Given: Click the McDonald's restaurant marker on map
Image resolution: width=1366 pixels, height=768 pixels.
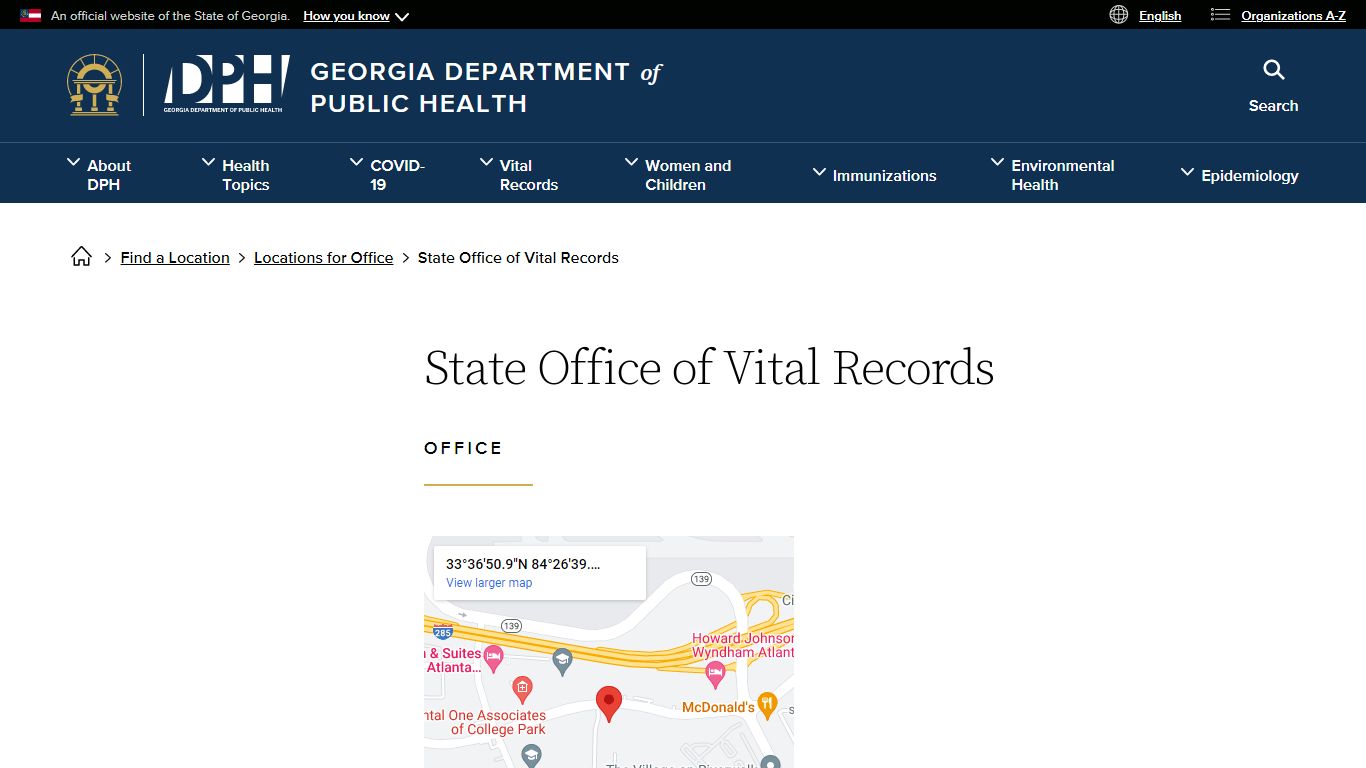Looking at the screenshot, I should [767, 705].
